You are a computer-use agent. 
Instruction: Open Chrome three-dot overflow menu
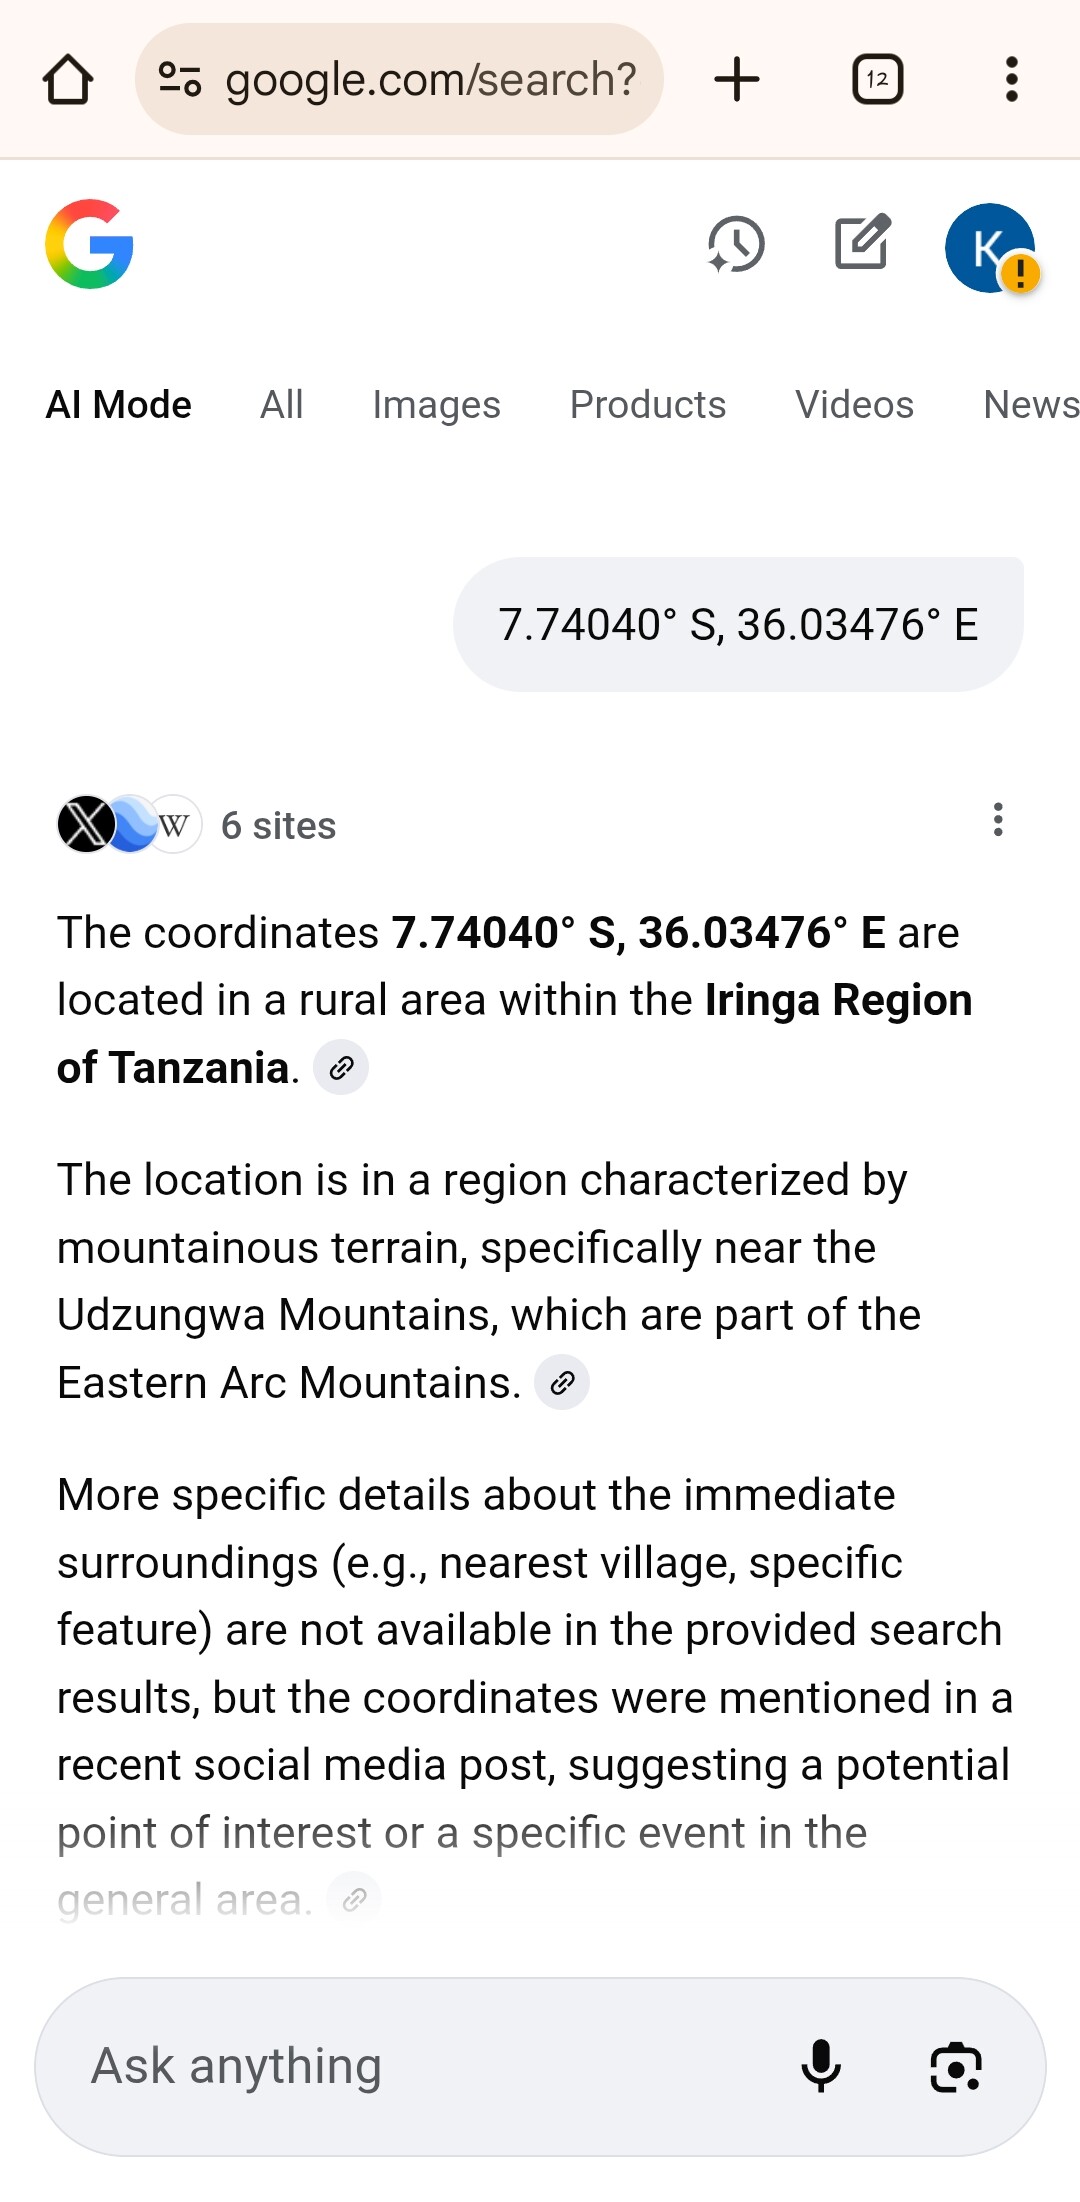click(1011, 79)
